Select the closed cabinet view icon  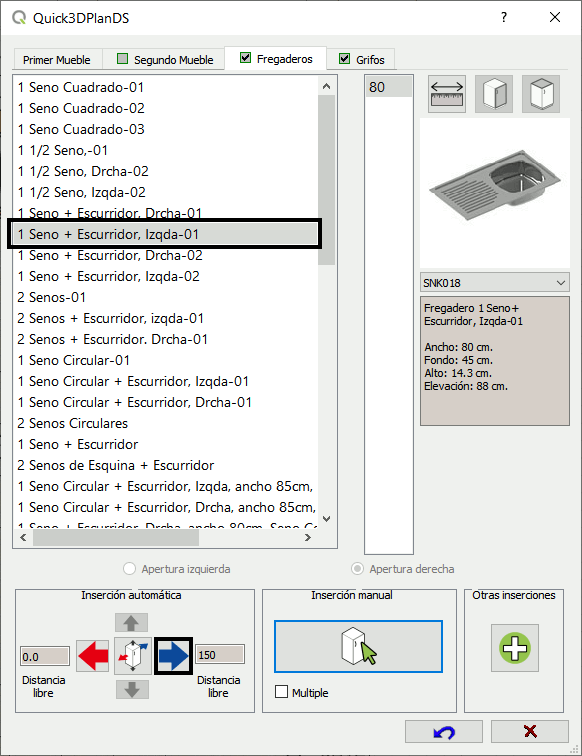point(541,94)
